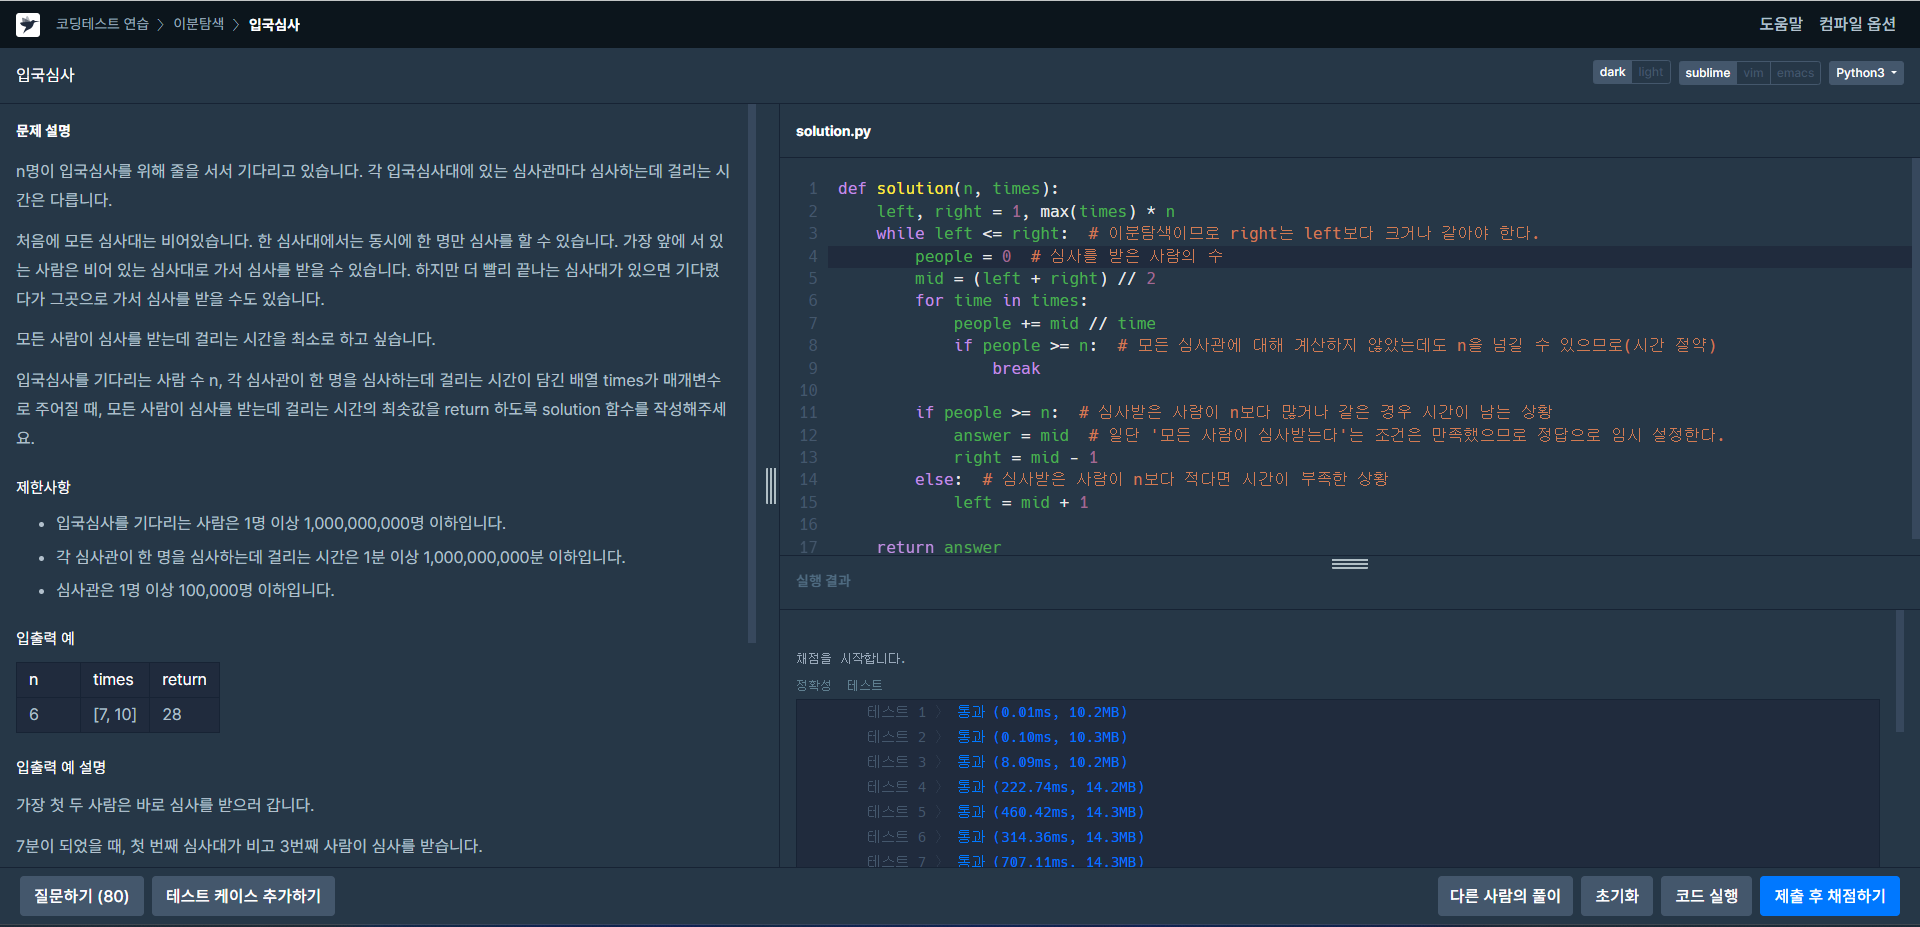Image resolution: width=1920 pixels, height=927 pixels.
Task: Open the 코딩테스트 연습 breadcrumb link
Action: [102, 24]
